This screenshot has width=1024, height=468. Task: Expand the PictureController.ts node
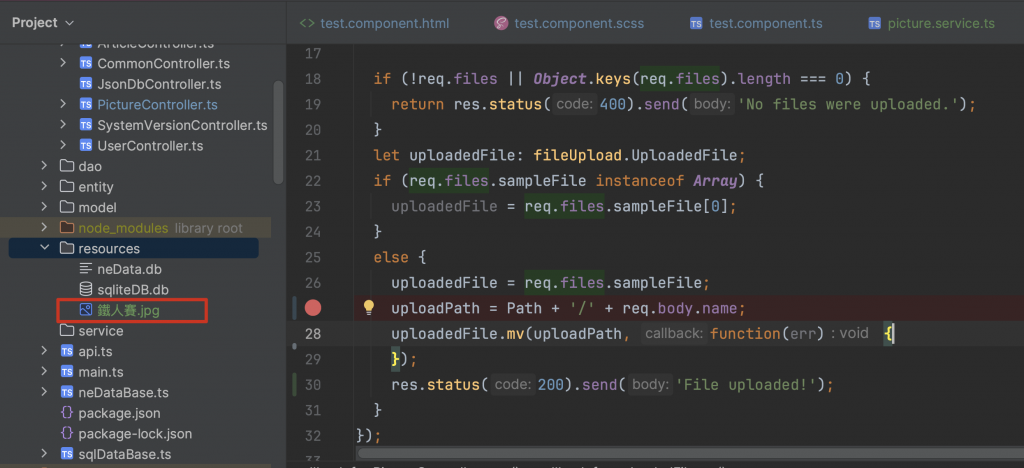pyautogui.click(x=63, y=104)
